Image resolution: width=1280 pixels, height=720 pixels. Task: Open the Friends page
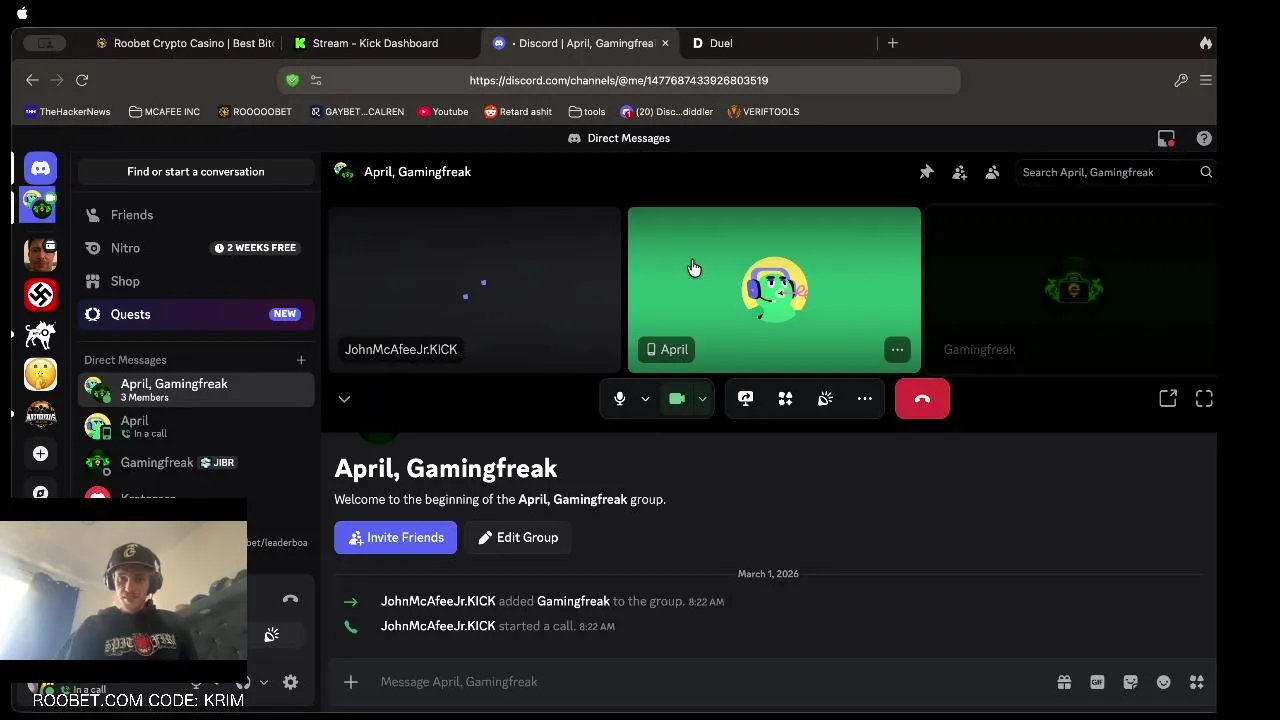[196, 215]
